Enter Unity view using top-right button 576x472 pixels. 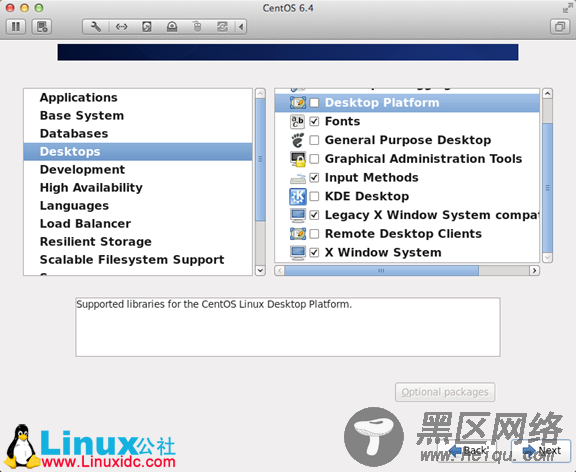(560, 27)
